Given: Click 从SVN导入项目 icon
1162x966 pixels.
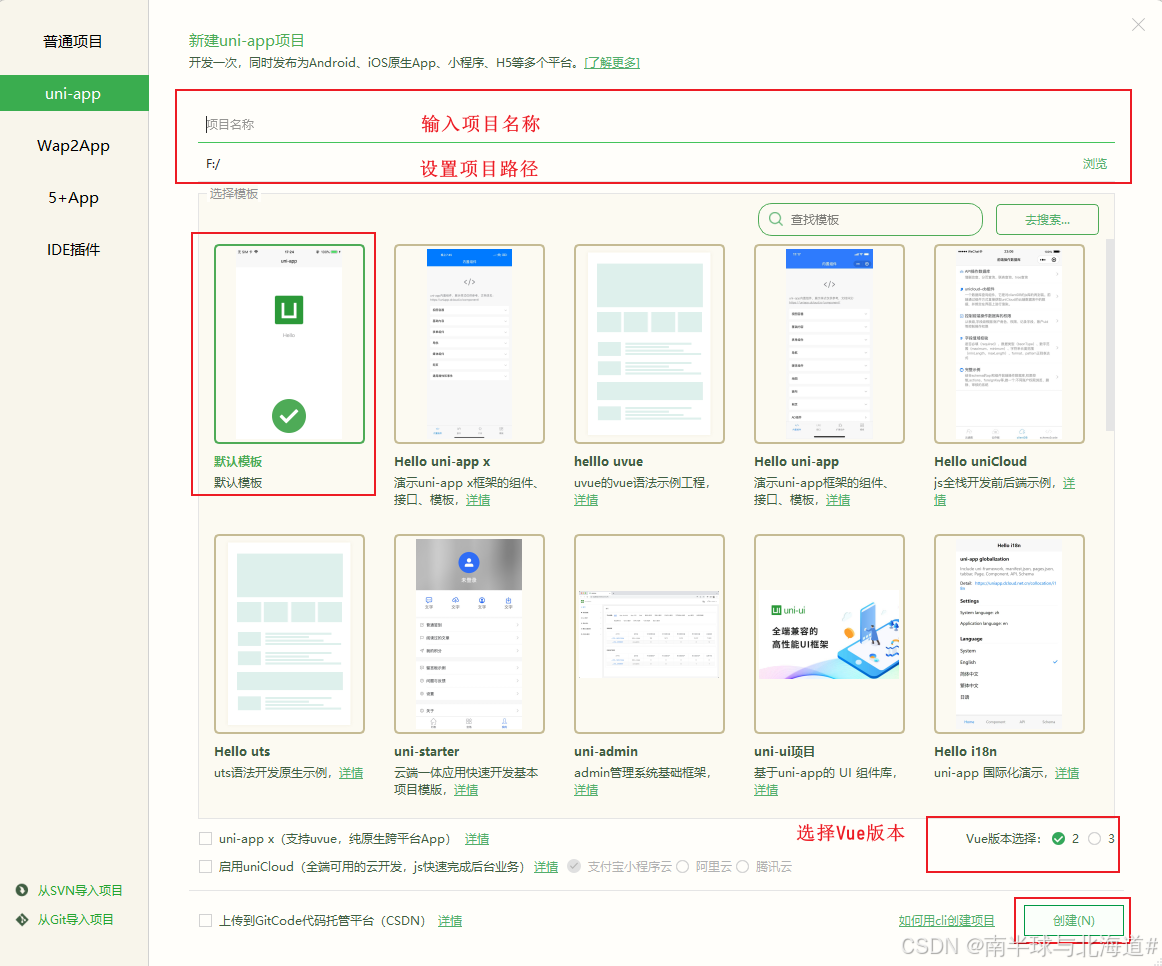Looking at the screenshot, I should click(x=22, y=890).
